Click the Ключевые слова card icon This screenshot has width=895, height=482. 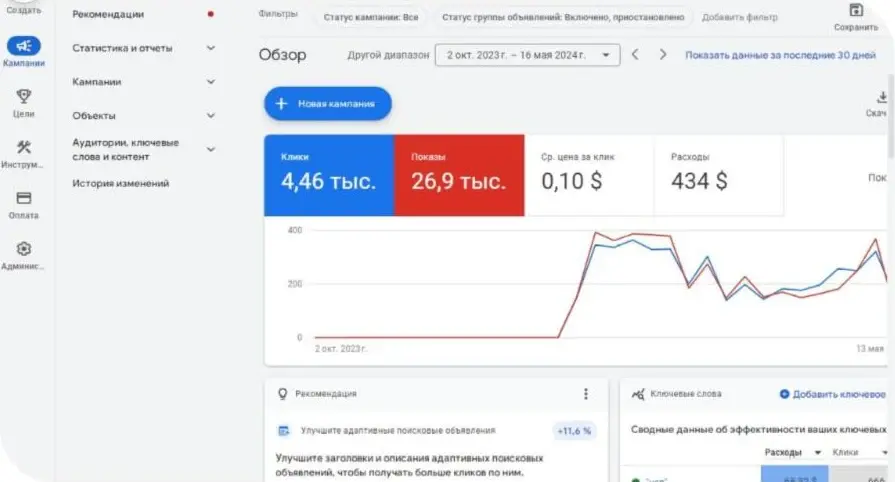[638, 394]
